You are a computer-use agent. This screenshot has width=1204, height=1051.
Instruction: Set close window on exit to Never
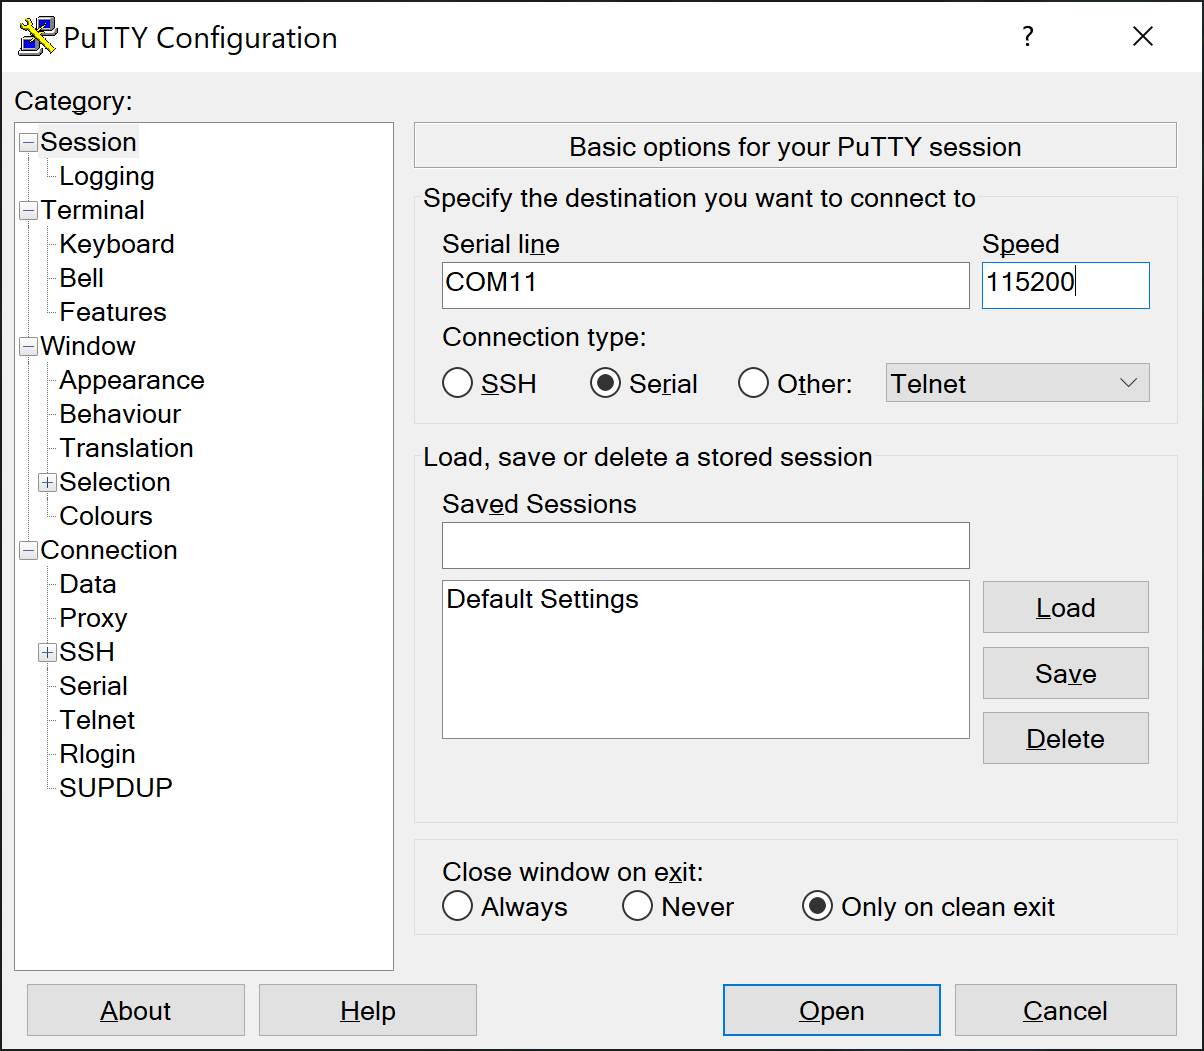[637, 906]
